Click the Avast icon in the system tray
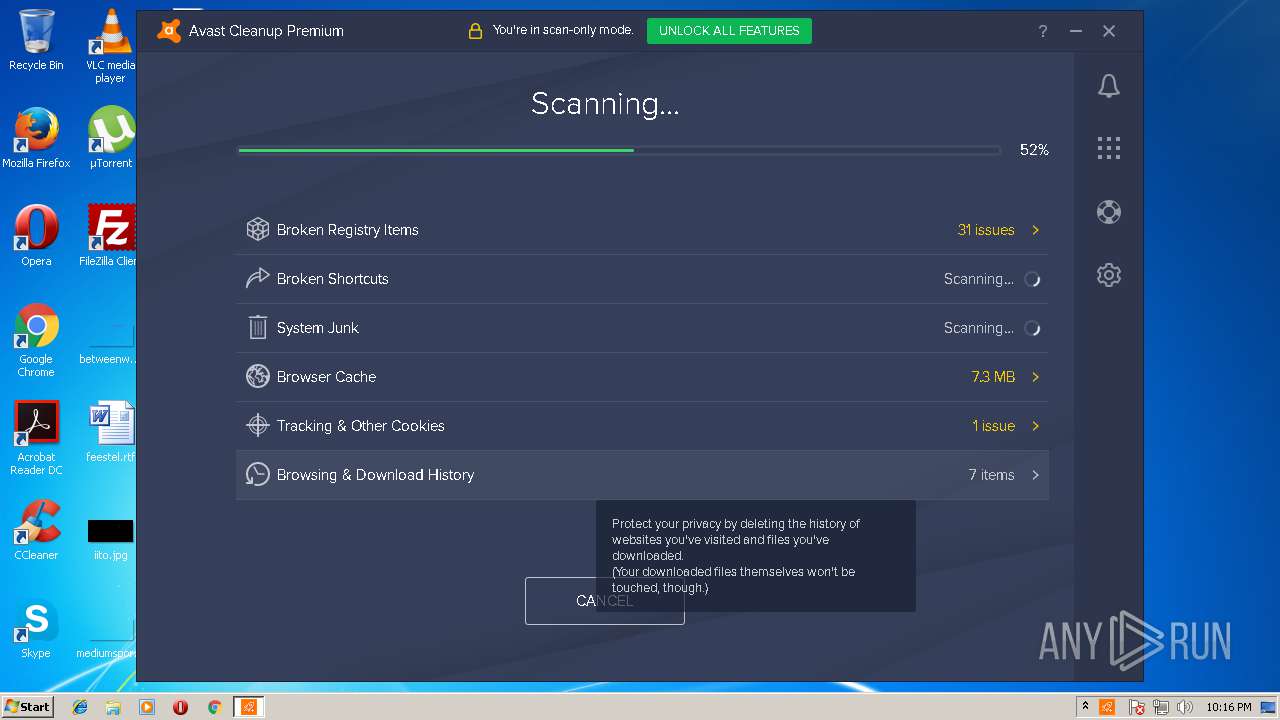 pyautogui.click(x=1107, y=707)
